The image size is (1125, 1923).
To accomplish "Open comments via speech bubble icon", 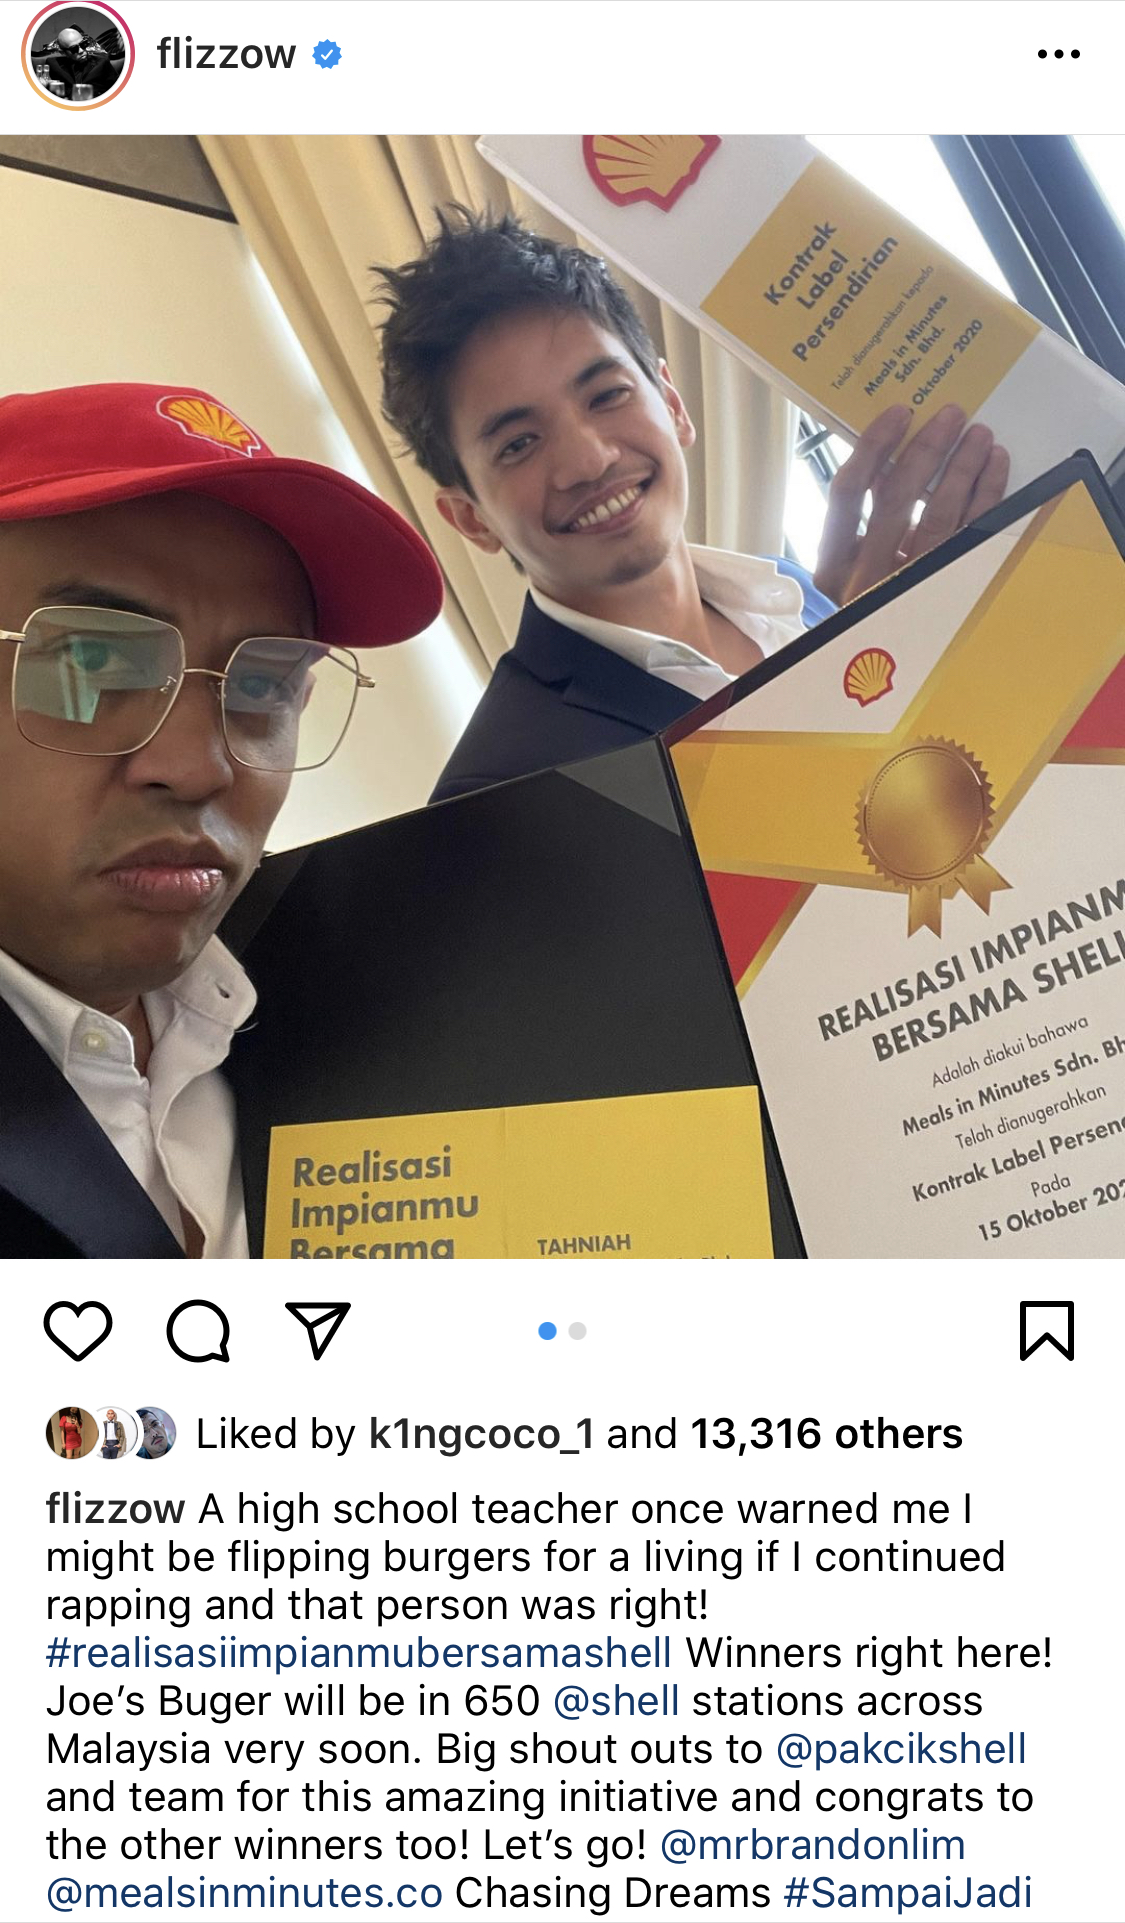I will click(198, 1331).
